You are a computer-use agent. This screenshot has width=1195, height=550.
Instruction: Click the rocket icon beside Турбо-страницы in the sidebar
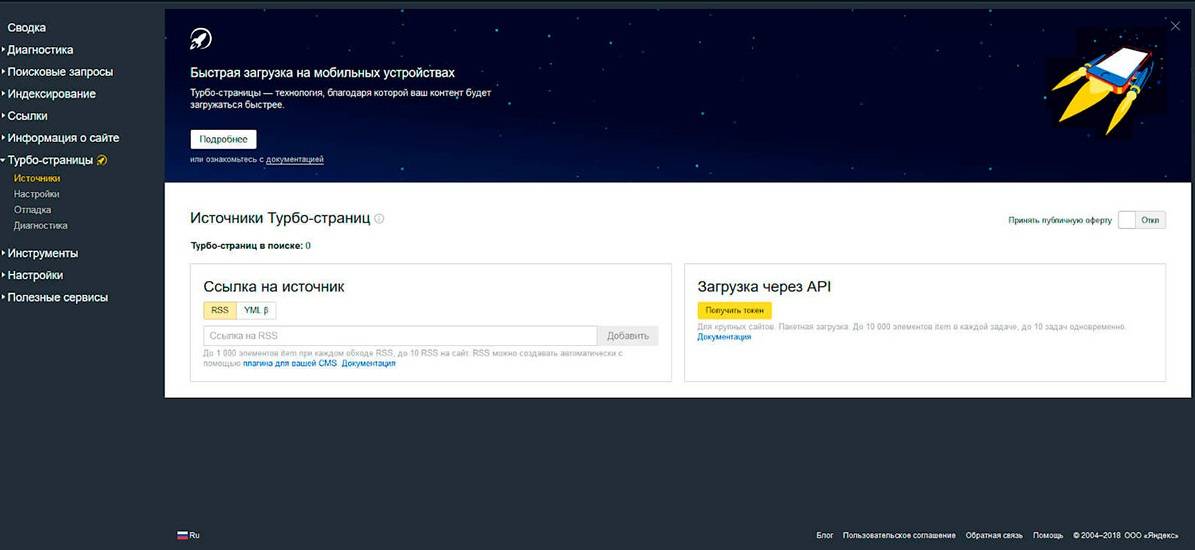(102, 160)
